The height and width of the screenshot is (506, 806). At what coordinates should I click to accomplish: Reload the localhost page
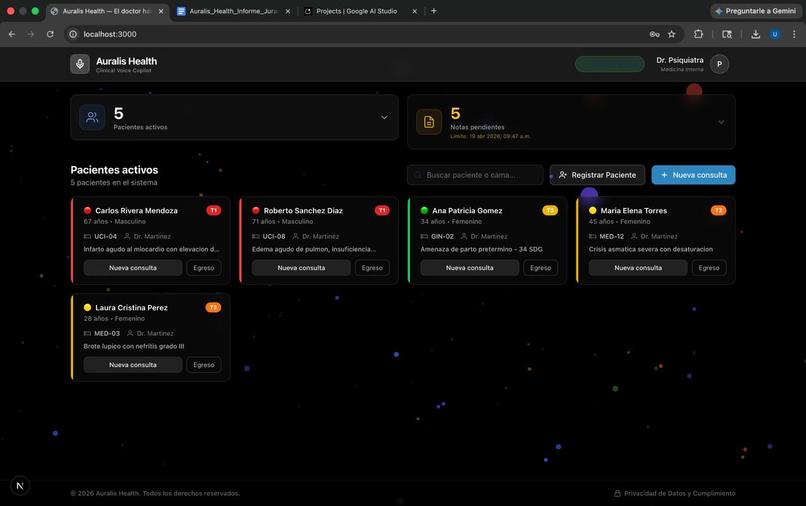point(50,34)
